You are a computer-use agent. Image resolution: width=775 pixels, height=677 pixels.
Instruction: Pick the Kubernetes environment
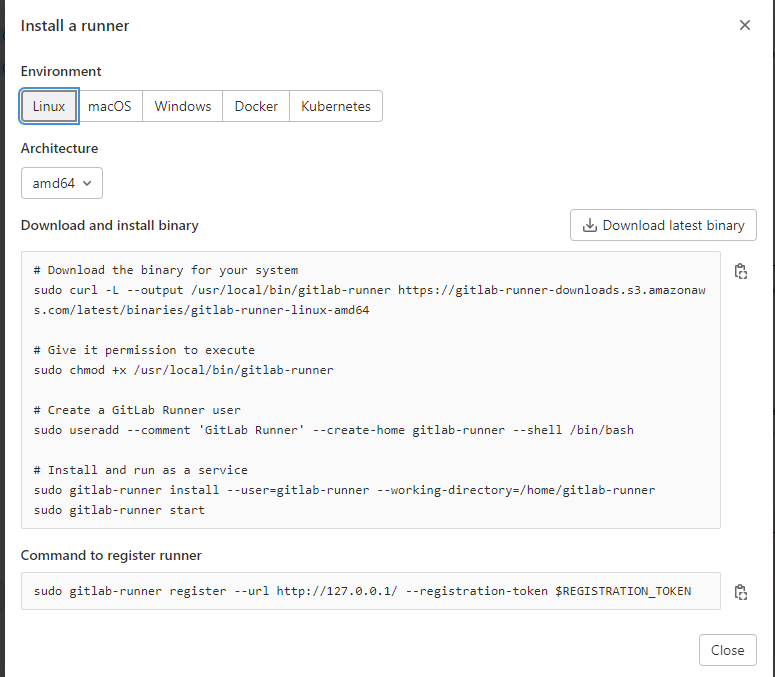coord(336,106)
